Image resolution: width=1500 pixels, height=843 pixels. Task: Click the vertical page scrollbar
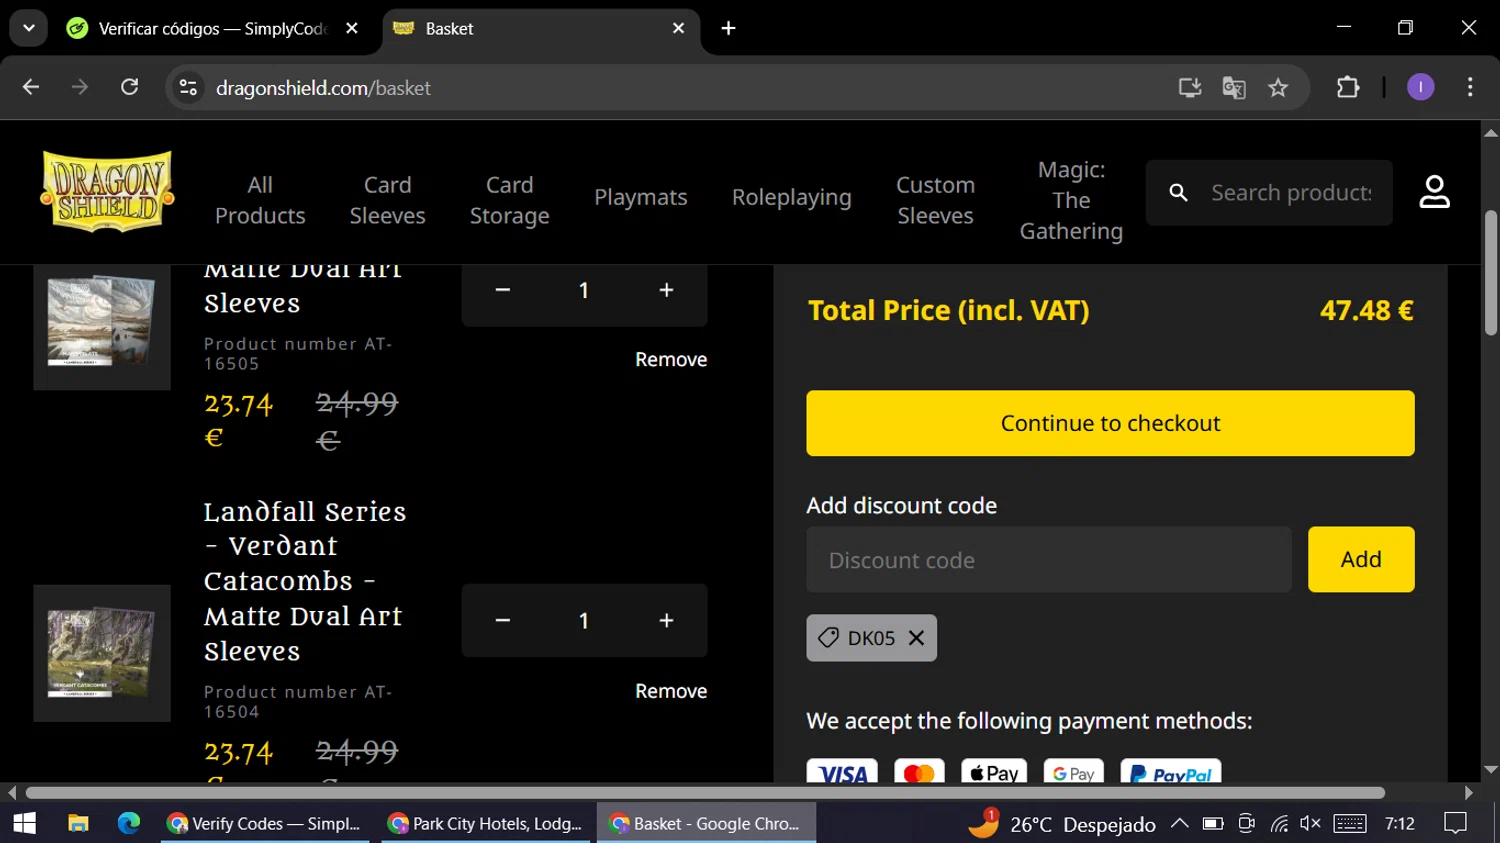[1491, 272]
